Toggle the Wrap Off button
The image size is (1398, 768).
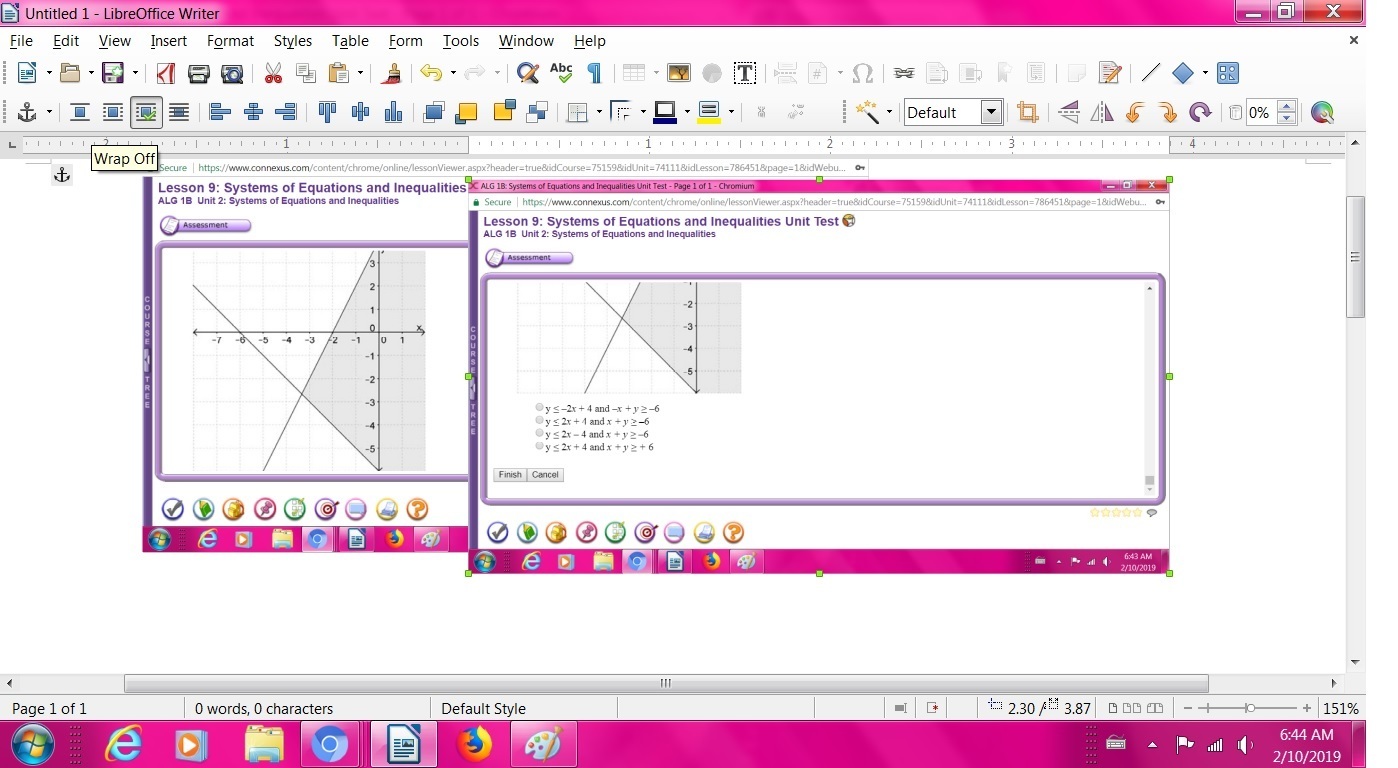point(80,113)
